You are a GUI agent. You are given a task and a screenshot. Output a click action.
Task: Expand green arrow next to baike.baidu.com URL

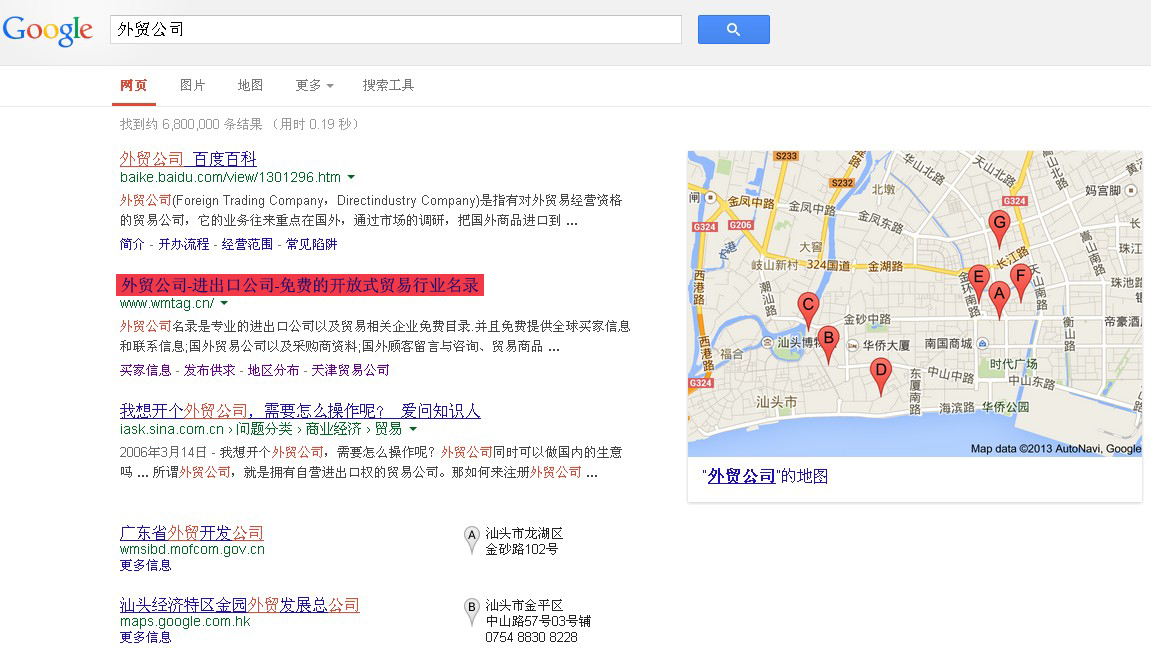[351, 178]
